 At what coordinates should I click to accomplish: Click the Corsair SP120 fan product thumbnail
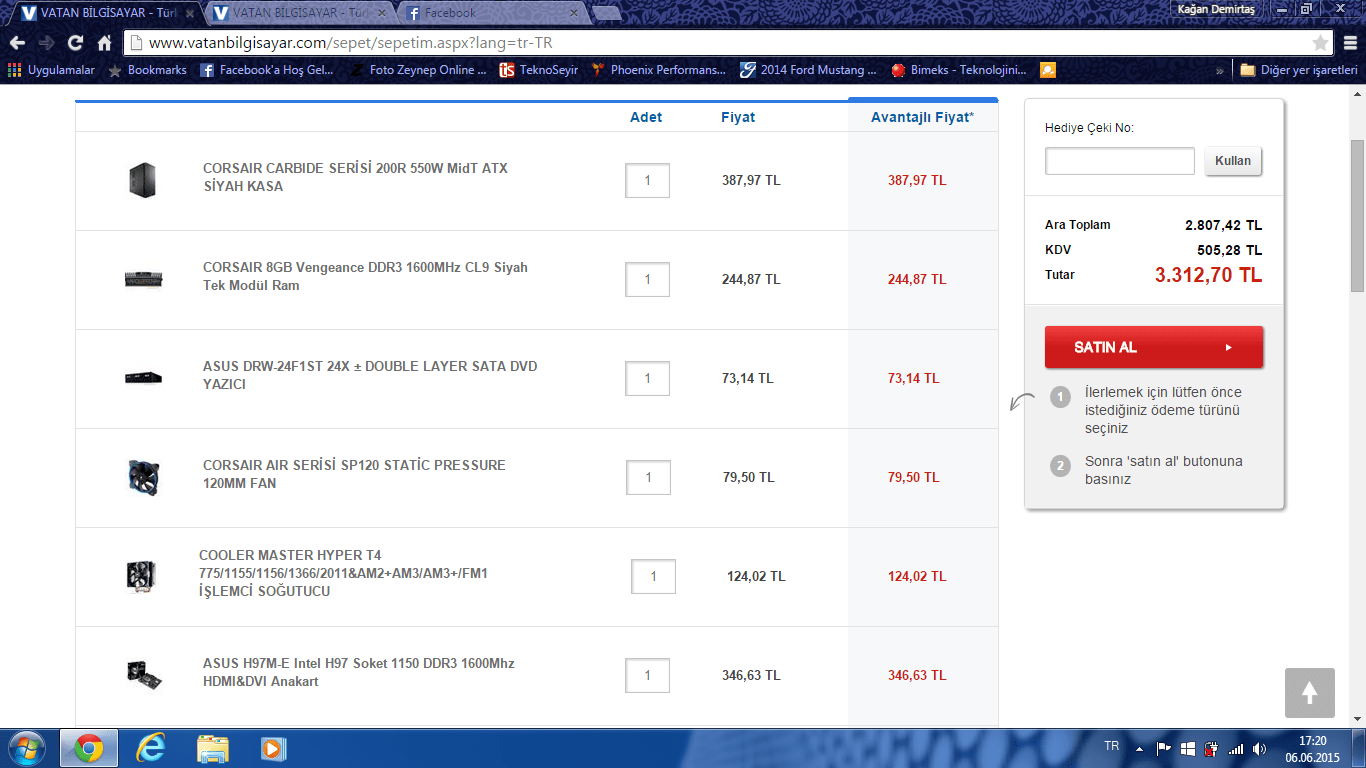[x=143, y=477]
